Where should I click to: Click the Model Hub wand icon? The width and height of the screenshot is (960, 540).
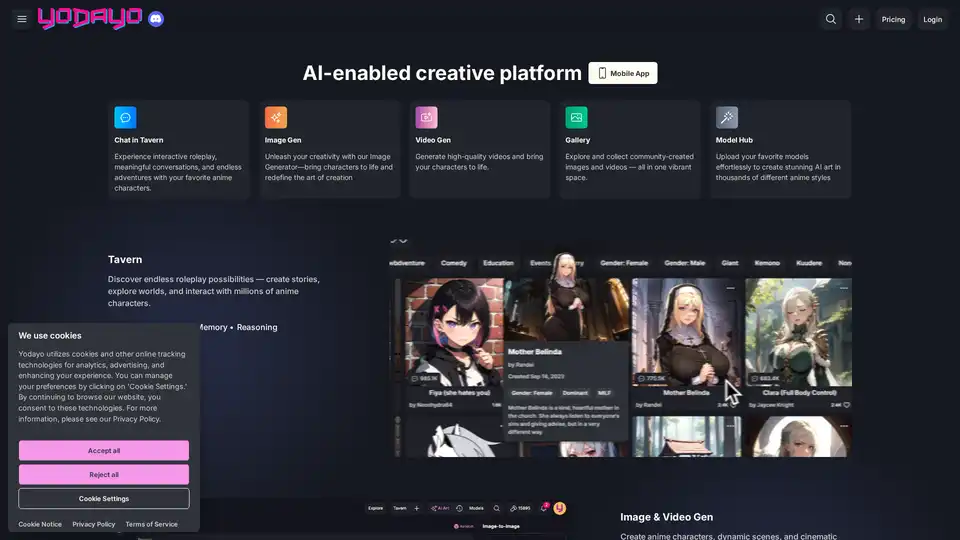[727, 117]
